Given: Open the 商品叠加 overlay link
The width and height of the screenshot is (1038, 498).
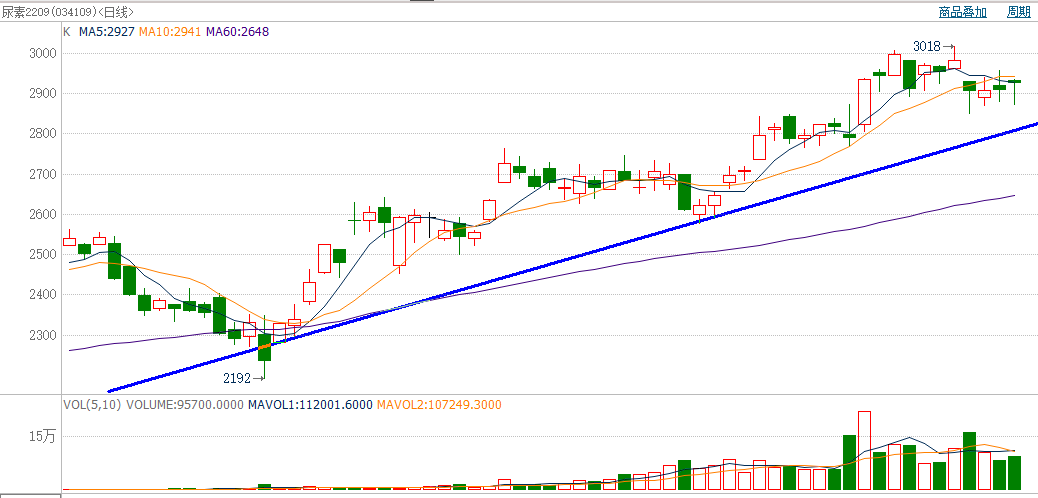Looking at the screenshot, I should (x=962, y=12).
